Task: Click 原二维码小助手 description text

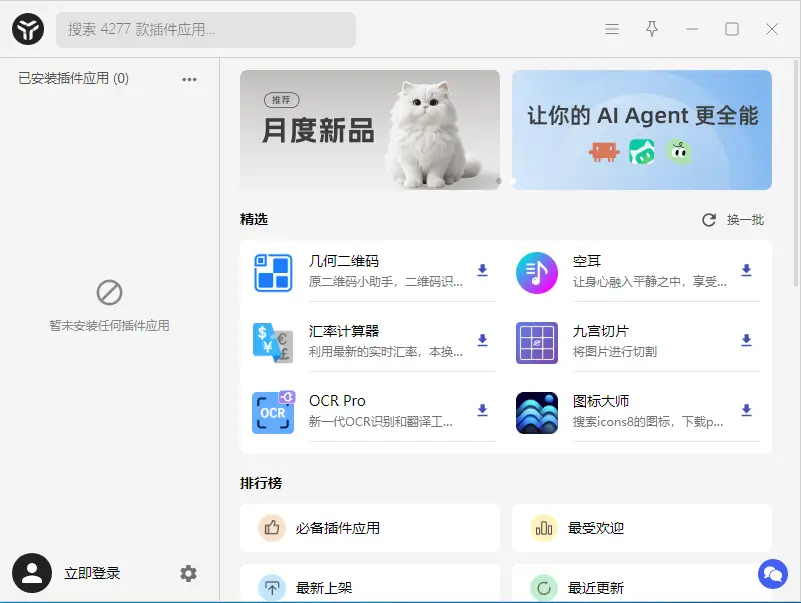Action: [386, 282]
